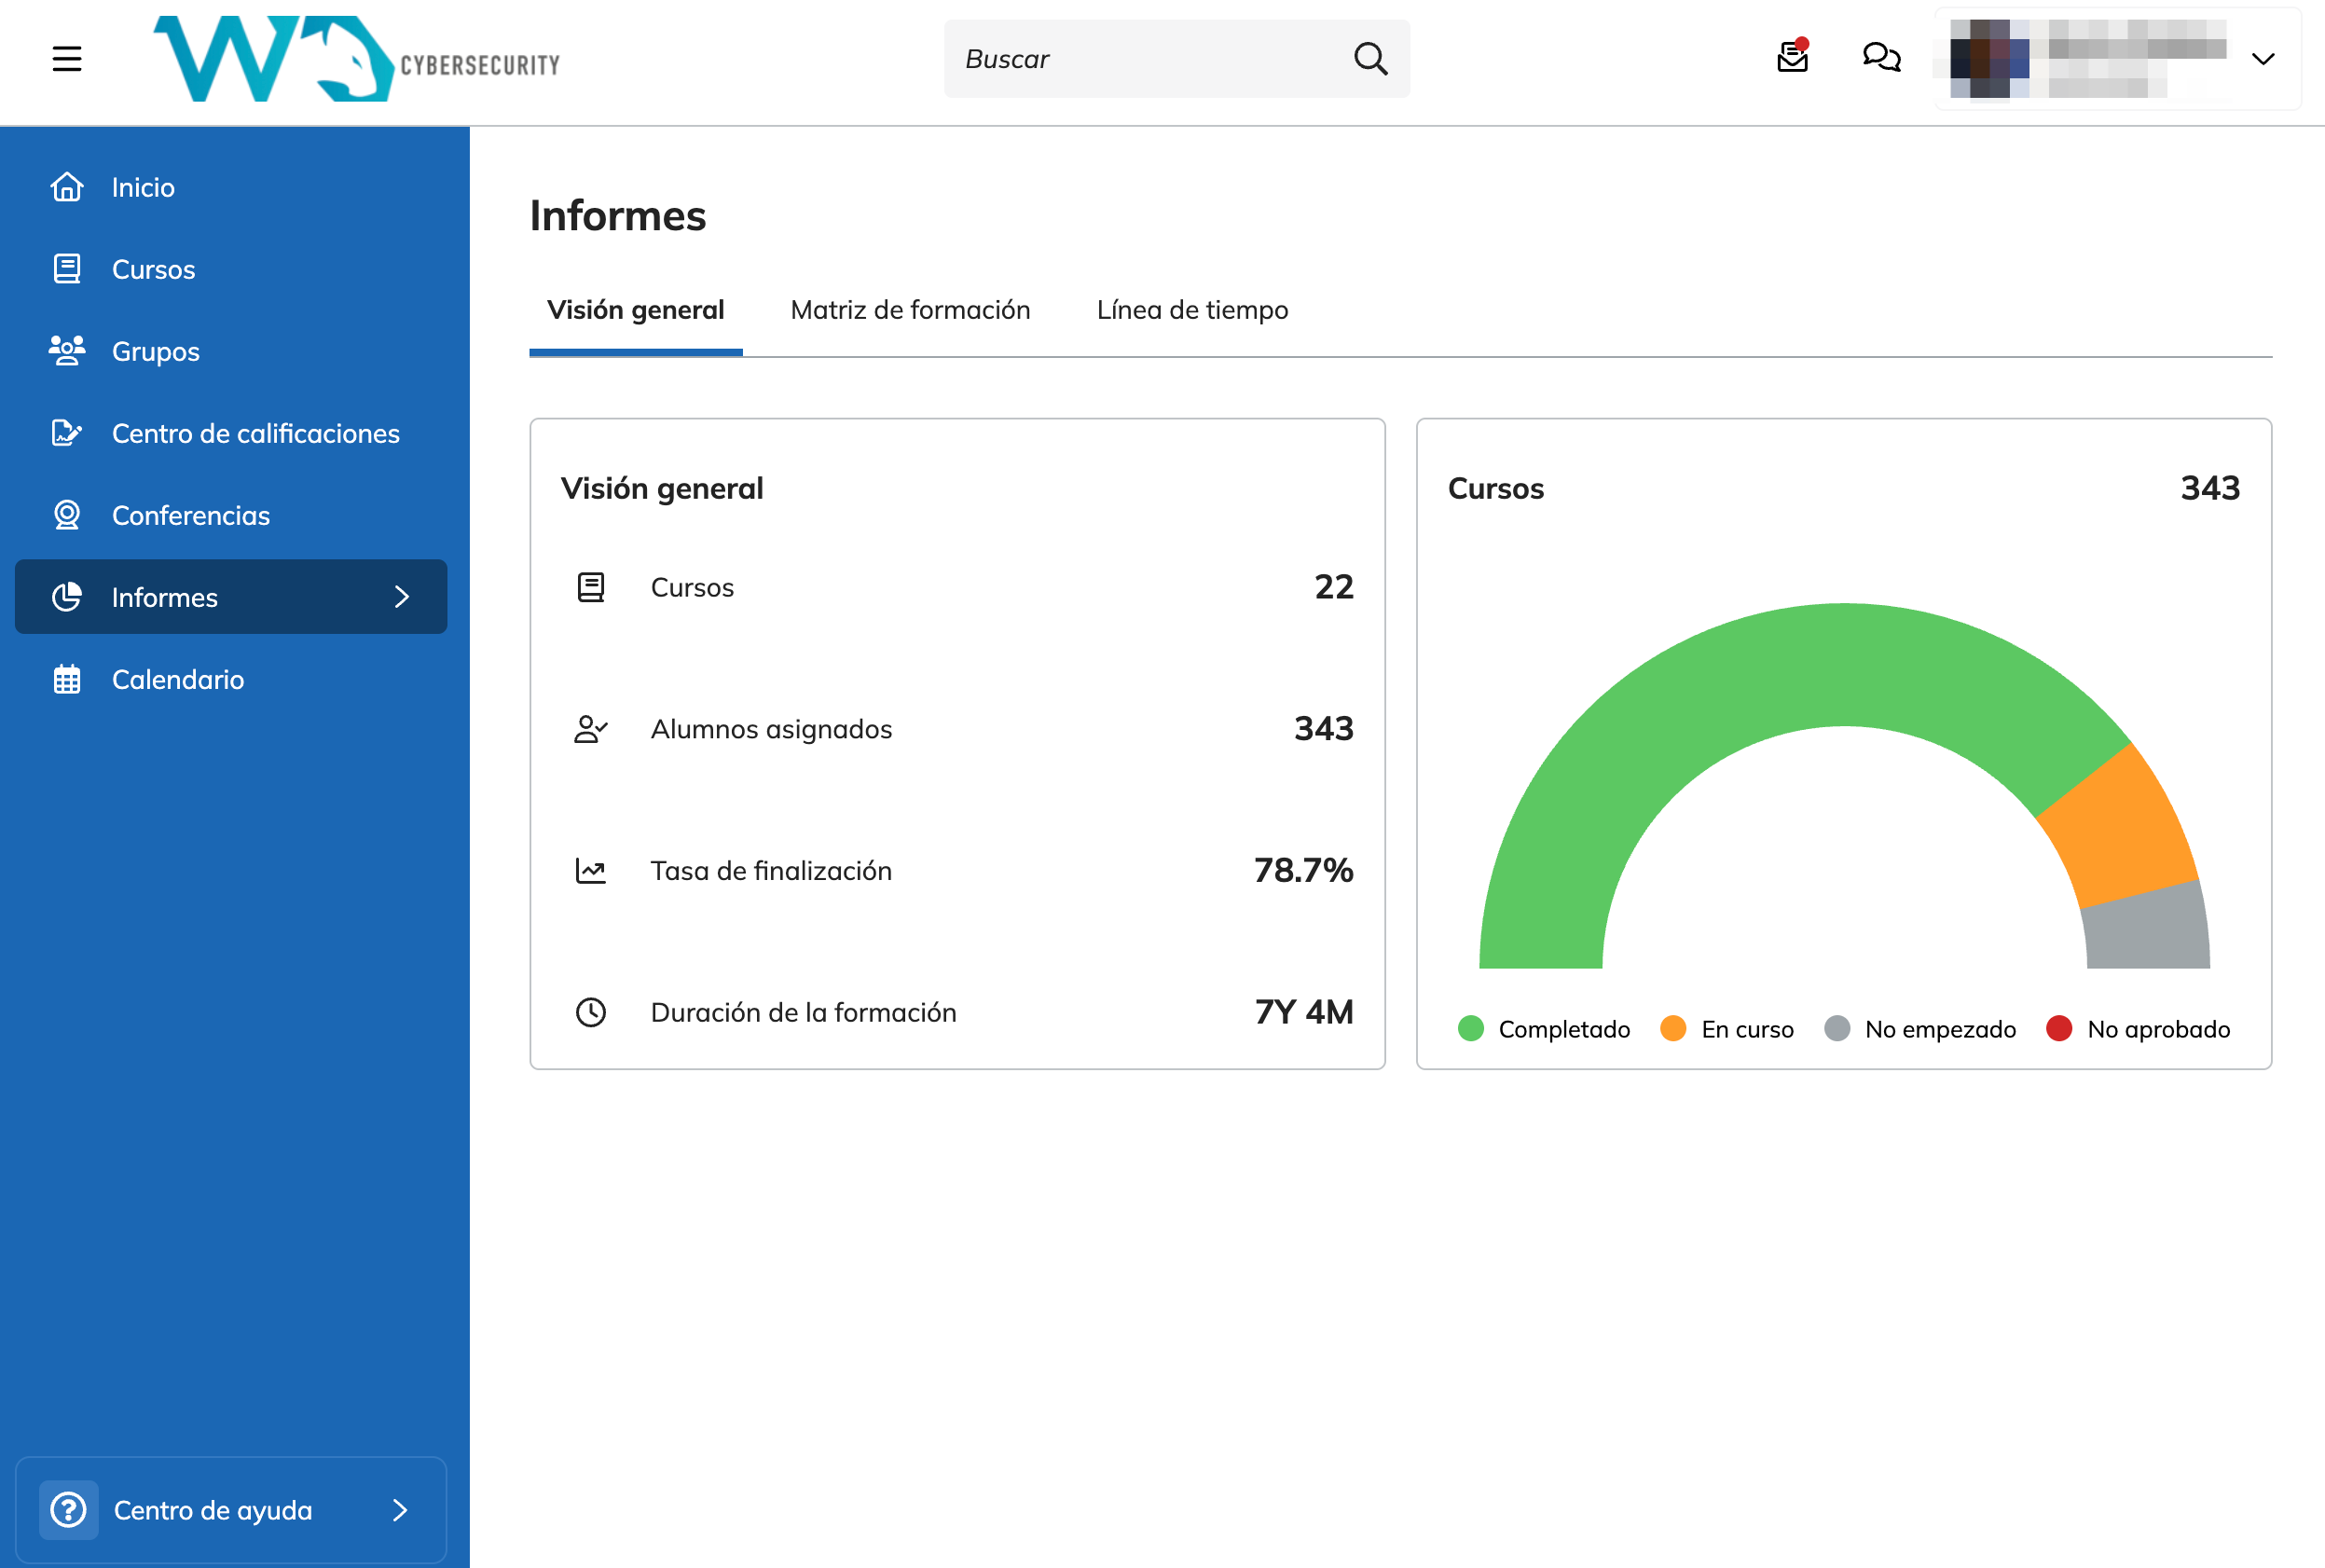Viewport: 2325px width, 1568px height.
Task: Click the Cursos chart card title
Action: click(x=1496, y=488)
